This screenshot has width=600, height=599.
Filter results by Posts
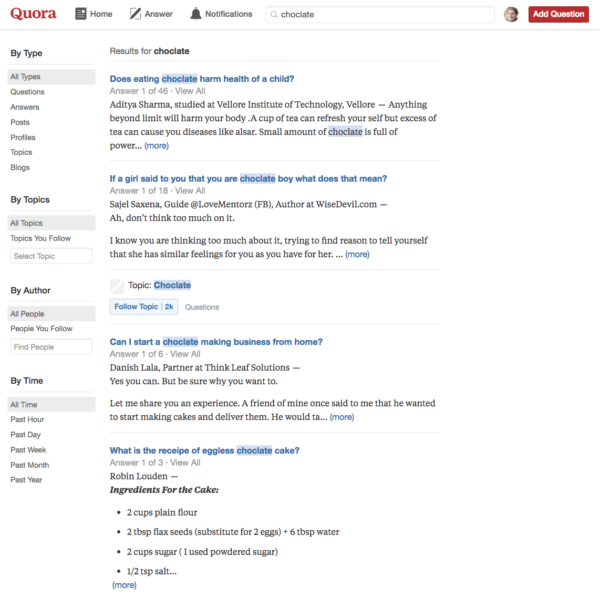20,122
